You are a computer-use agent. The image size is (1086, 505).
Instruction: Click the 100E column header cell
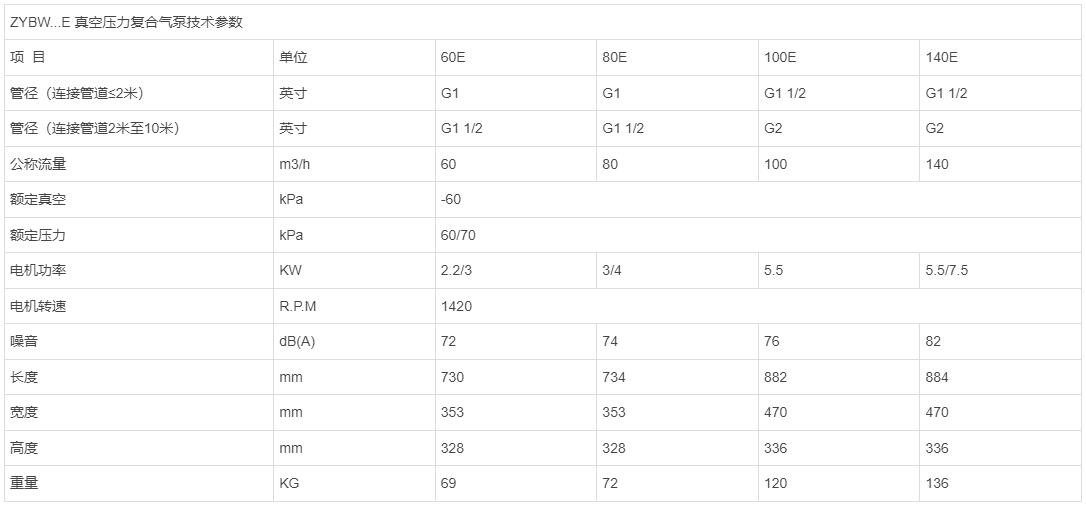click(x=780, y=57)
